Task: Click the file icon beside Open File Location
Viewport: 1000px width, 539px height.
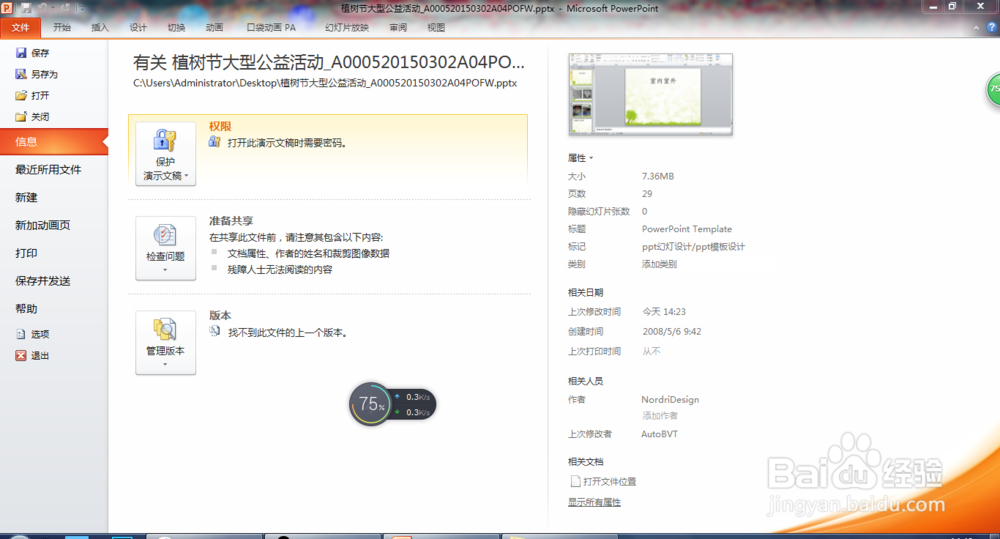Action: [575, 481]
